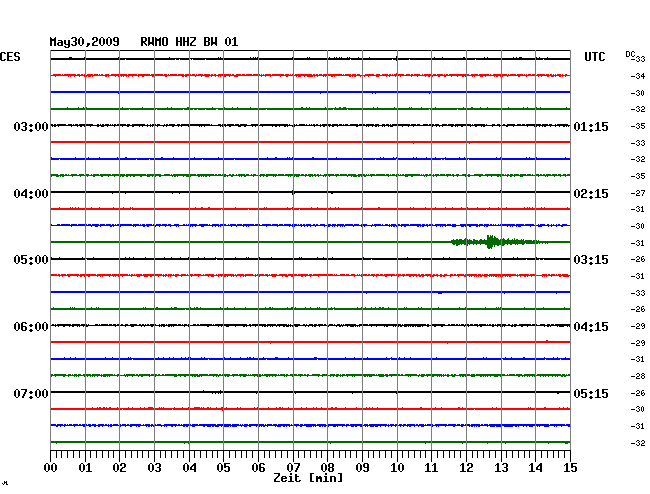The width and height of the screenshot is (650, 494).
Task: Click the 05:00 local time label
Action: [x=31, y=260]
